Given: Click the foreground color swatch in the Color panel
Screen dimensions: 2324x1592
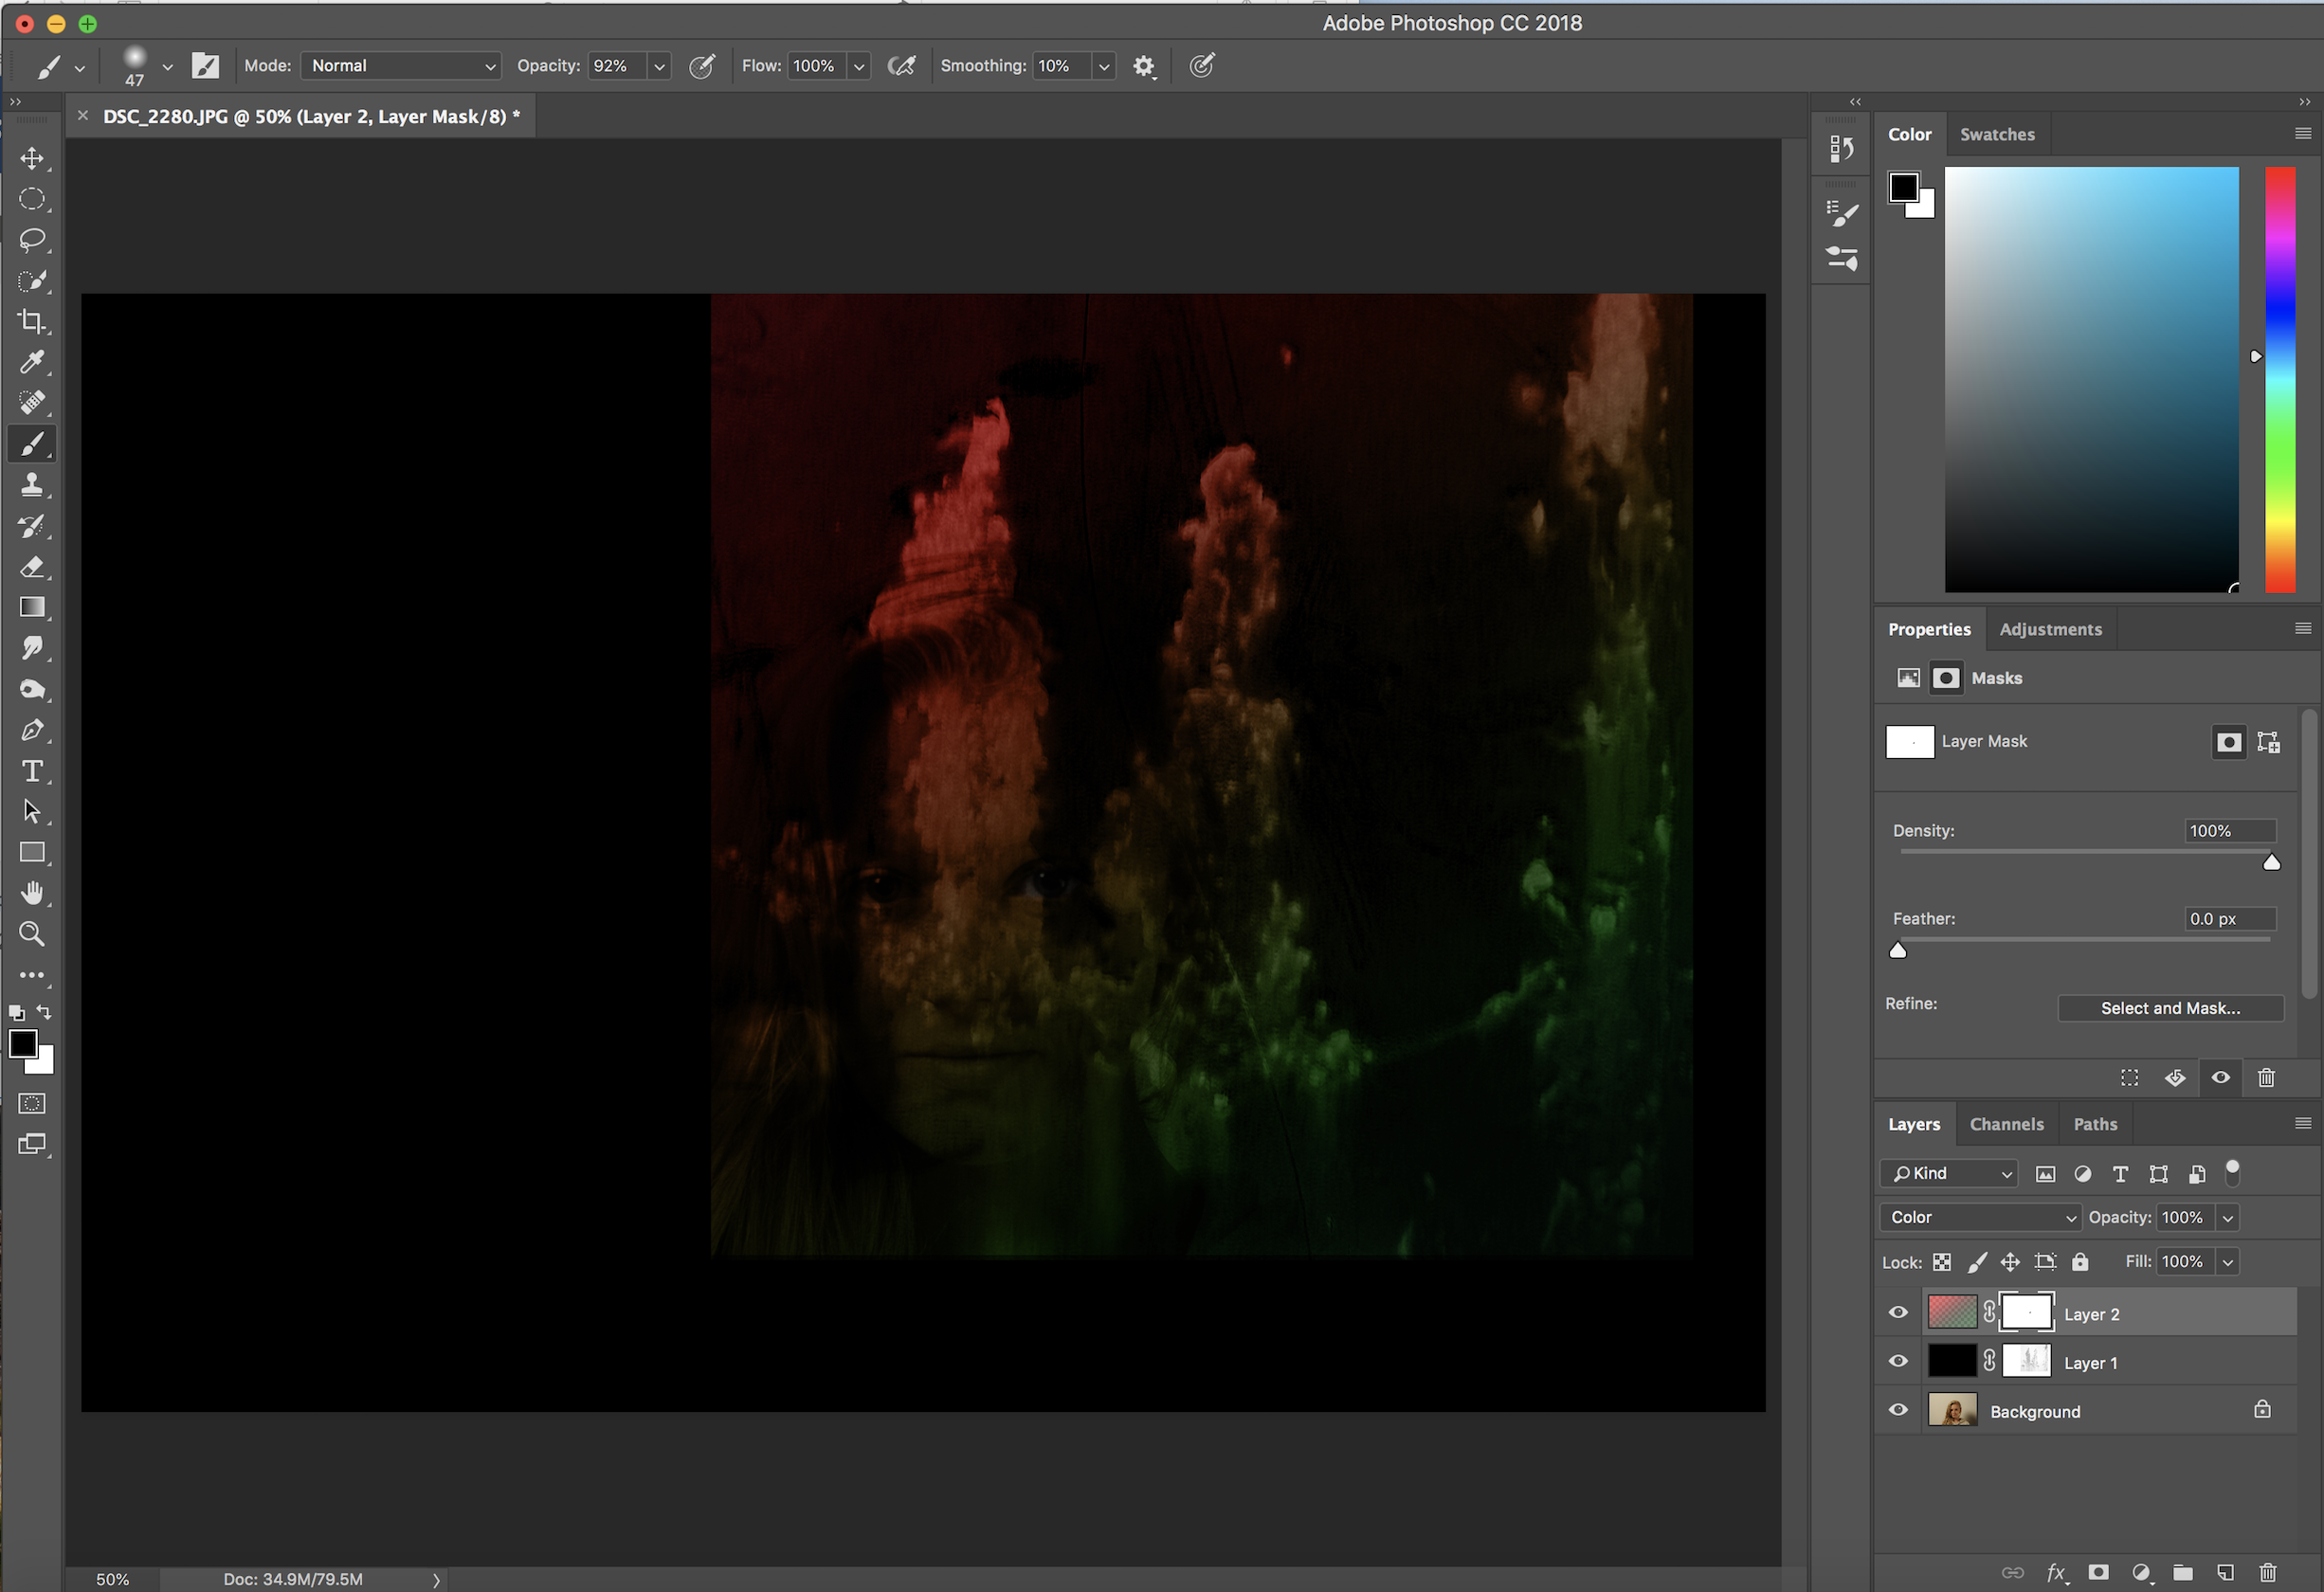Looking at the screenshot, I should 1903,187.
